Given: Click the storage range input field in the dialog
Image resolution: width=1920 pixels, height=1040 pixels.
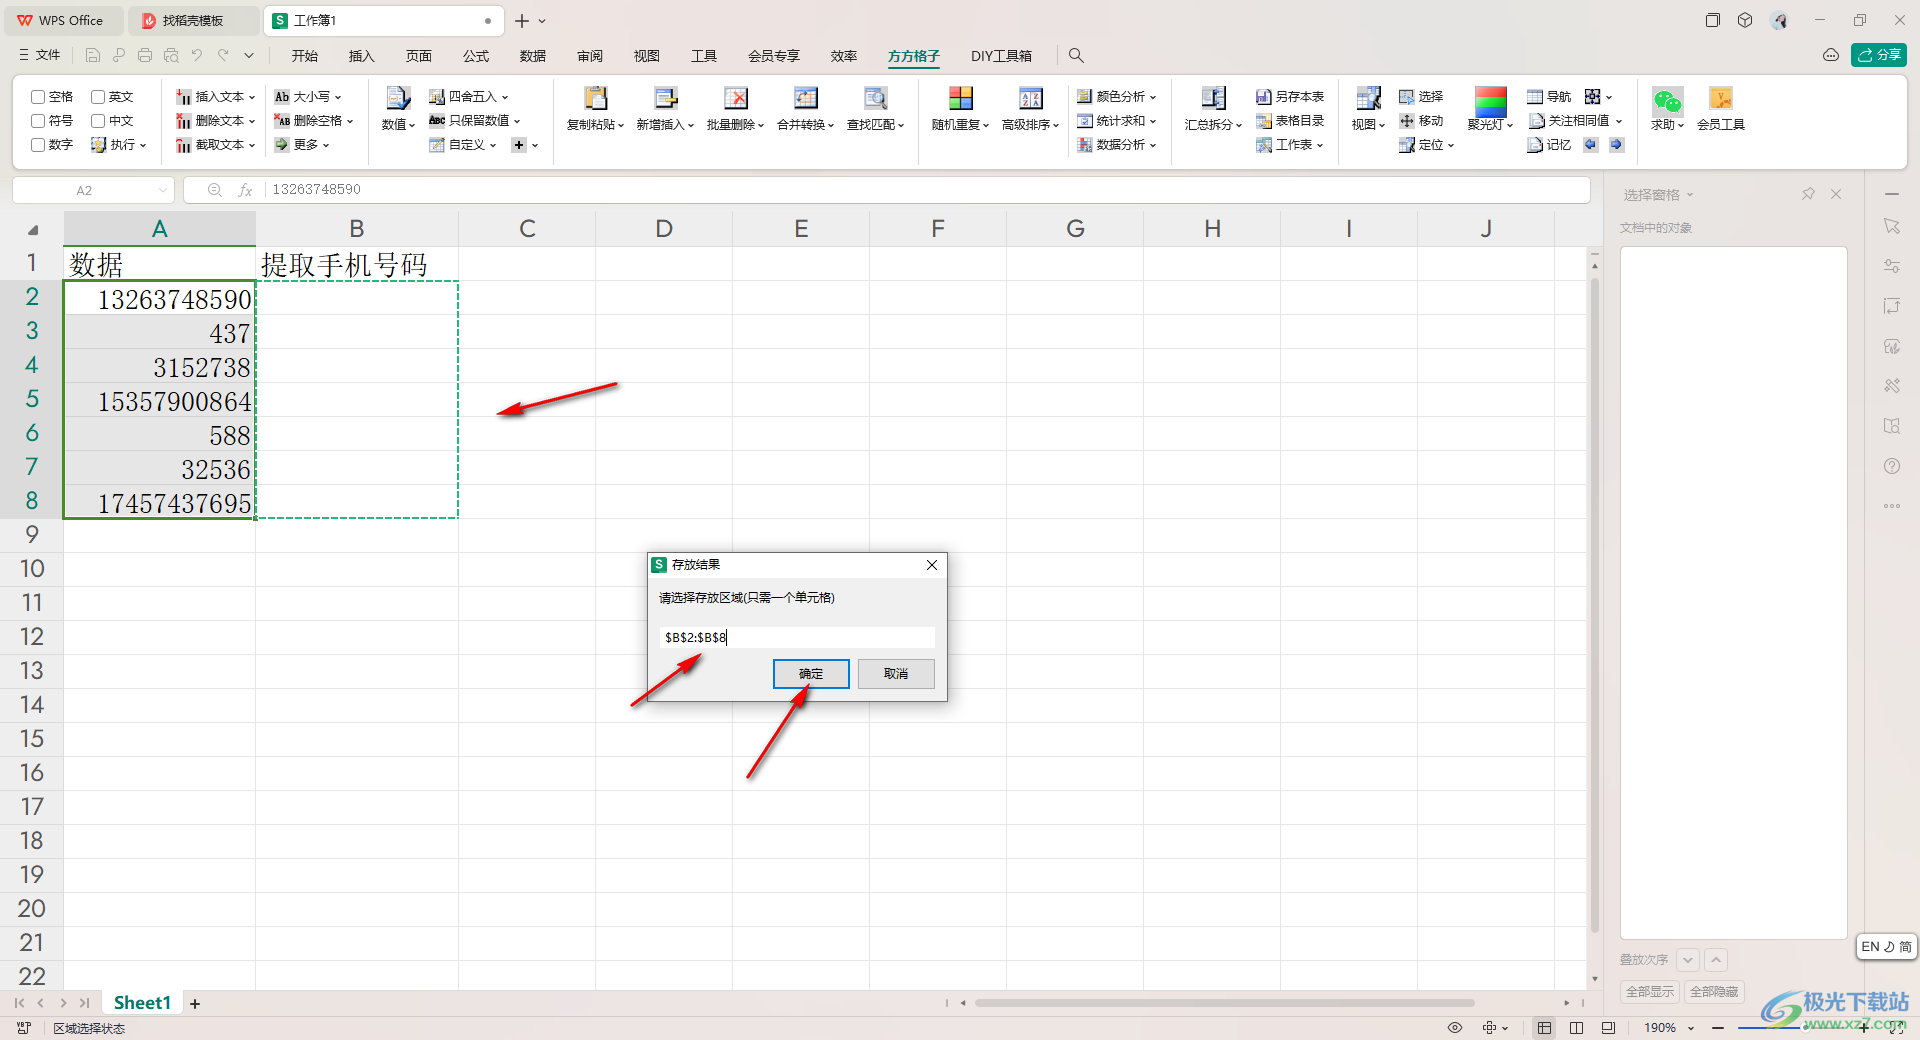Looking at the screenshot, I should click(x=797, y=637).
